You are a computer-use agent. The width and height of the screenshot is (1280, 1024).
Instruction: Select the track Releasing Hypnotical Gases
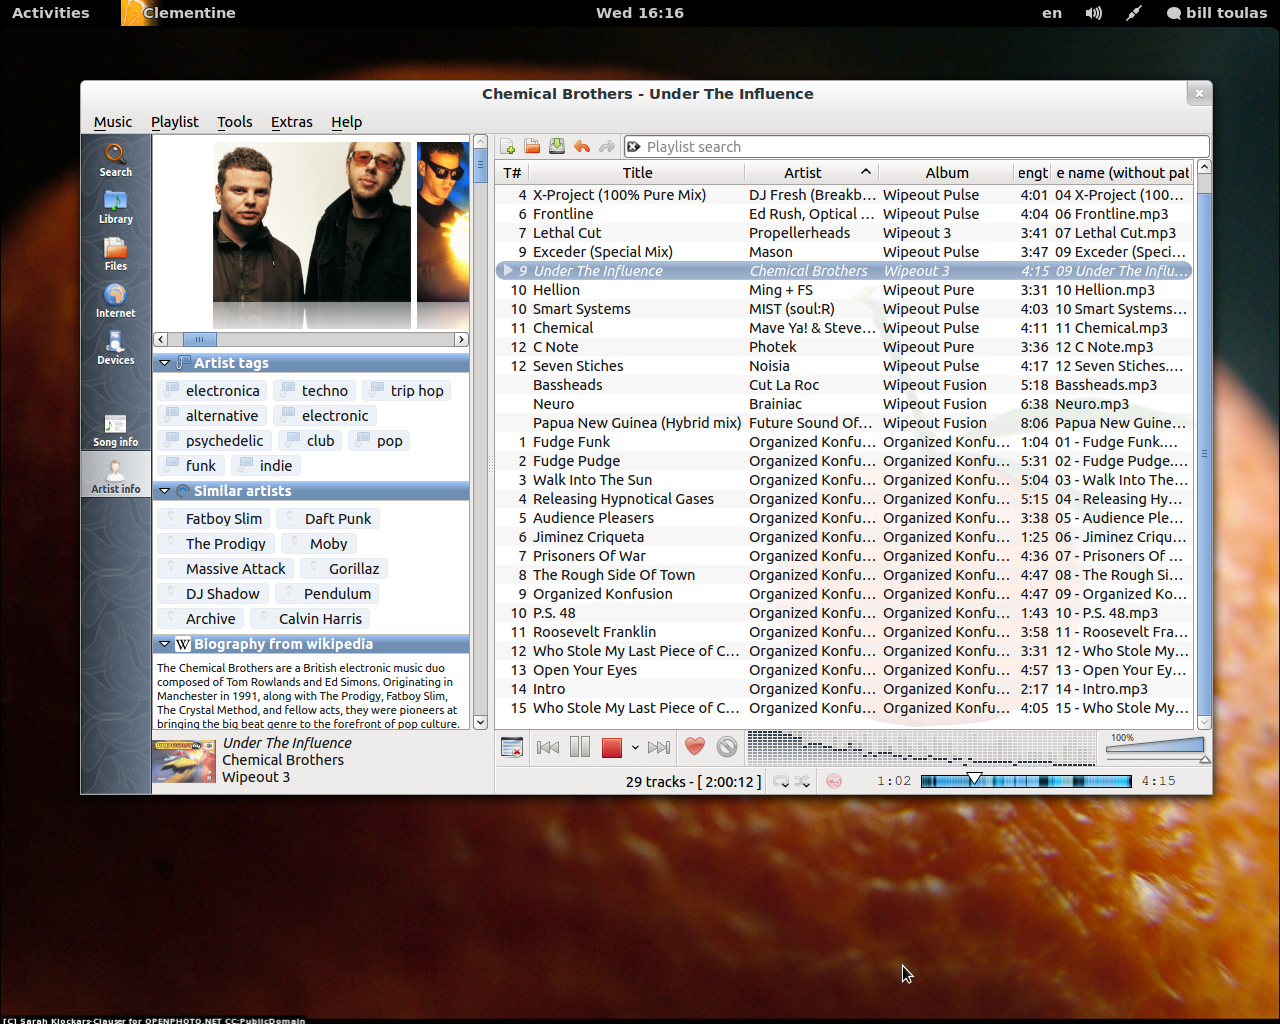click(x=844, y=499)
